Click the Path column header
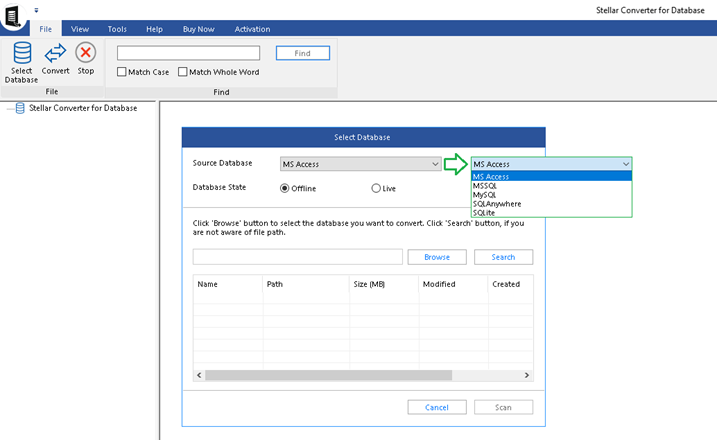 click(x=306, y=284)
